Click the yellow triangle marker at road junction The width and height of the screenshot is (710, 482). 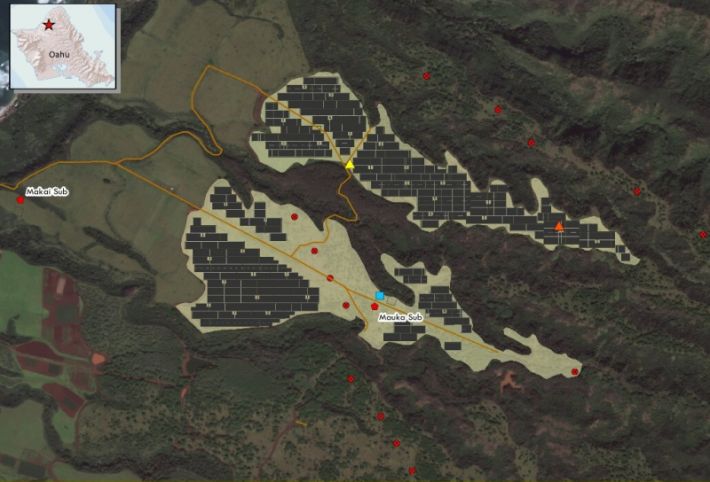(350, 164)
